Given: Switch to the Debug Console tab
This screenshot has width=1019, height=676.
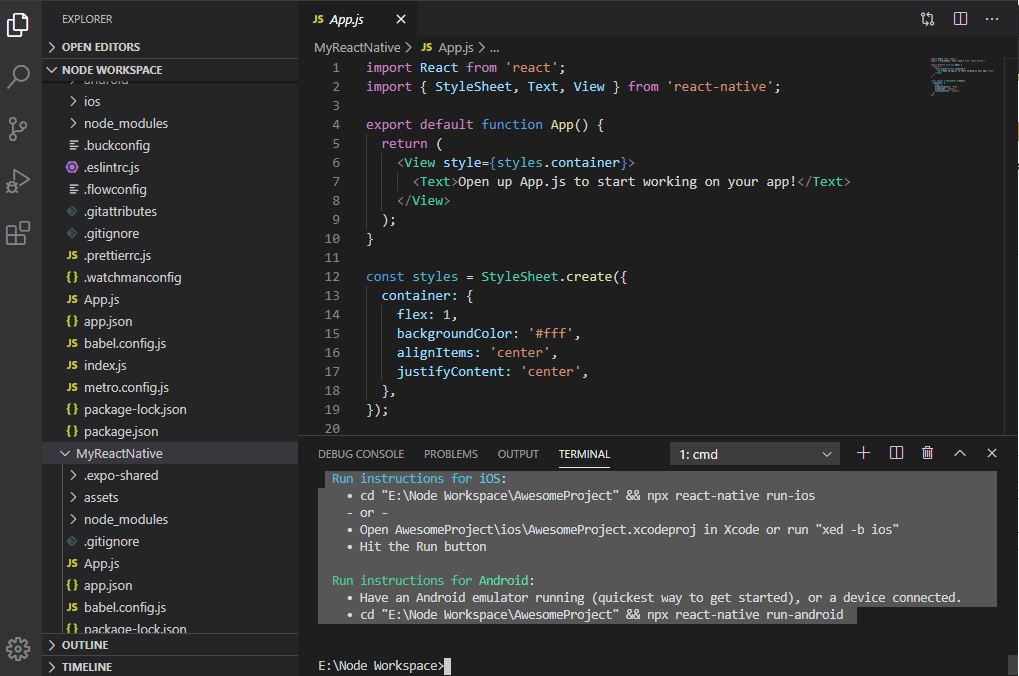Looking at the screenshot, I should pos(361,454).
